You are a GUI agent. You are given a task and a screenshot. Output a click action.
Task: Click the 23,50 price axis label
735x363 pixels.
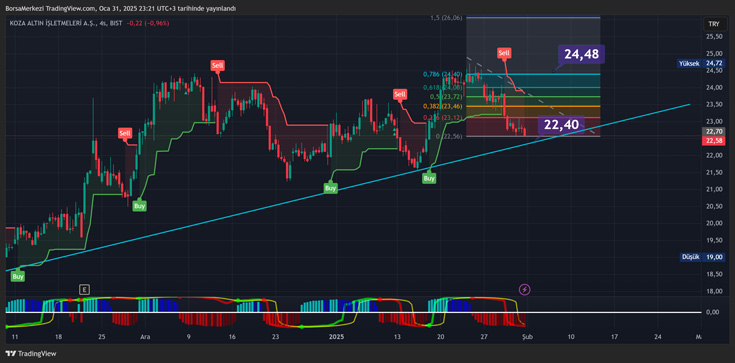[x=714, y=105]
